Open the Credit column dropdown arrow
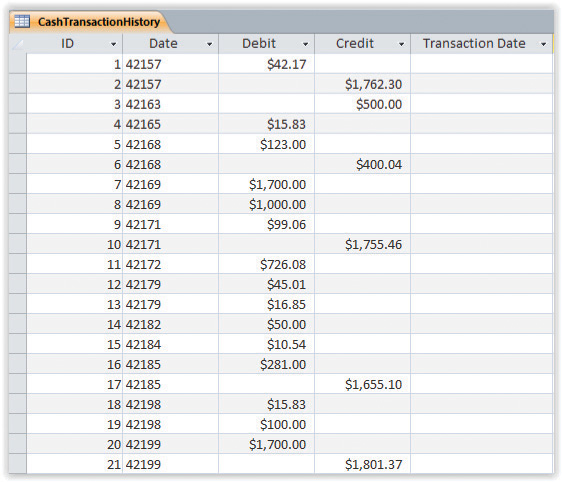Screen dimensions: 562x482 click(x=401, y=44)
